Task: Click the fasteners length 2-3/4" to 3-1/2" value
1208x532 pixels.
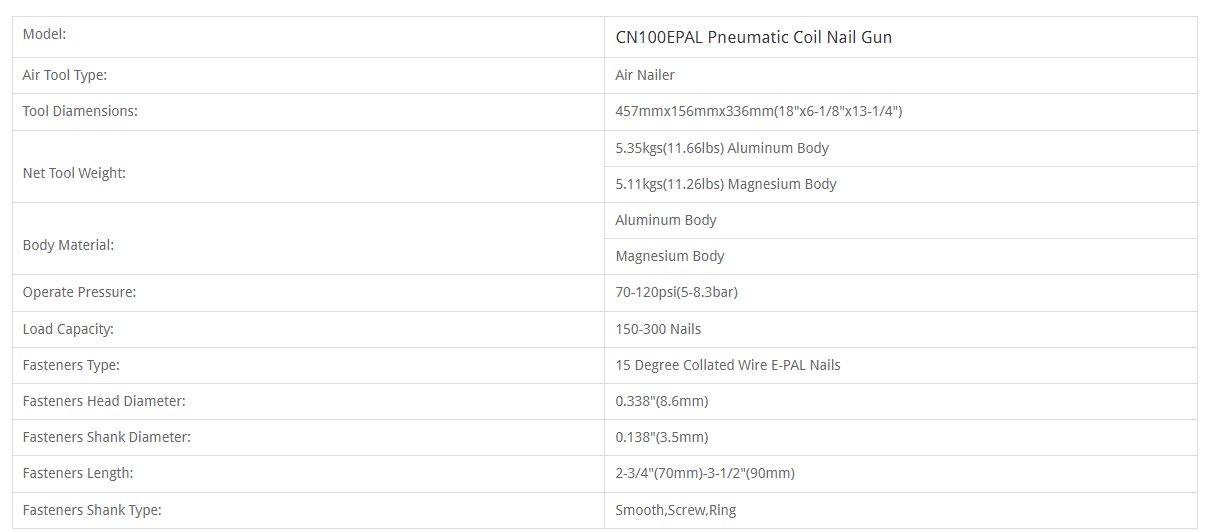Action: (x=705, y=473)
